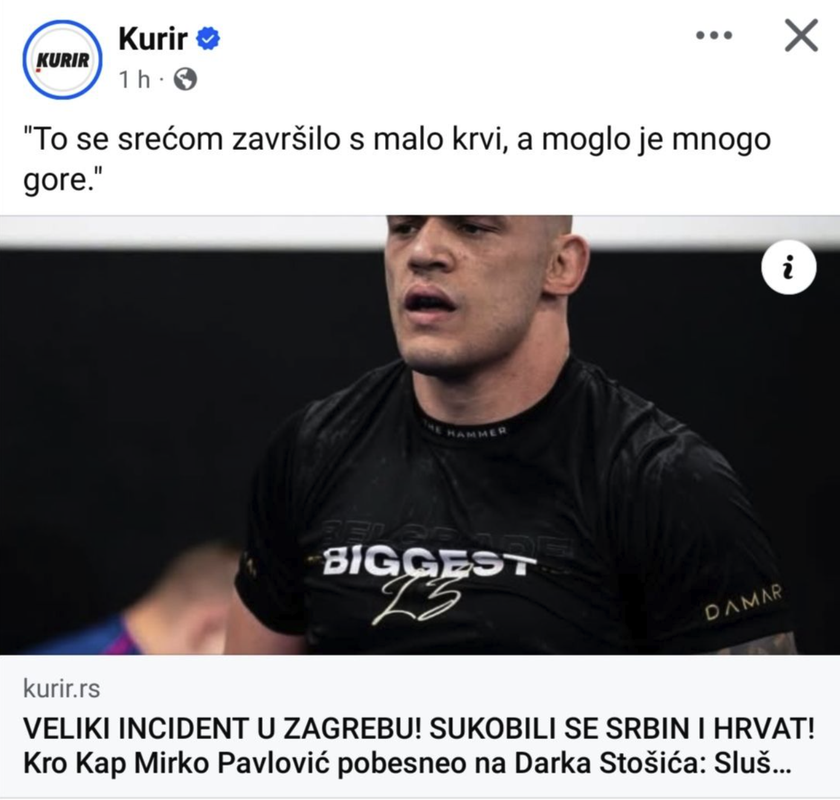Click the red KURIR logo text
Viewport: 840px width, 800px height.
63,61
